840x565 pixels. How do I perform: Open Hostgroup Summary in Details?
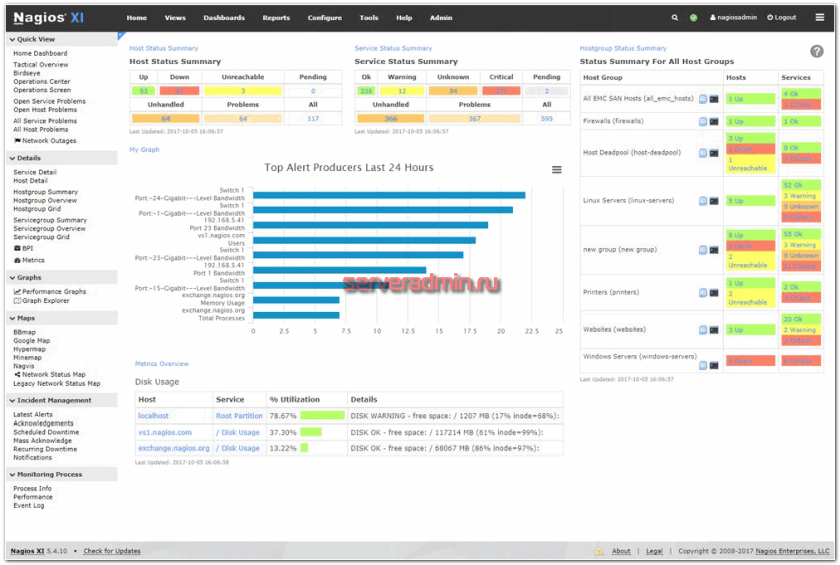click(46, 192)
